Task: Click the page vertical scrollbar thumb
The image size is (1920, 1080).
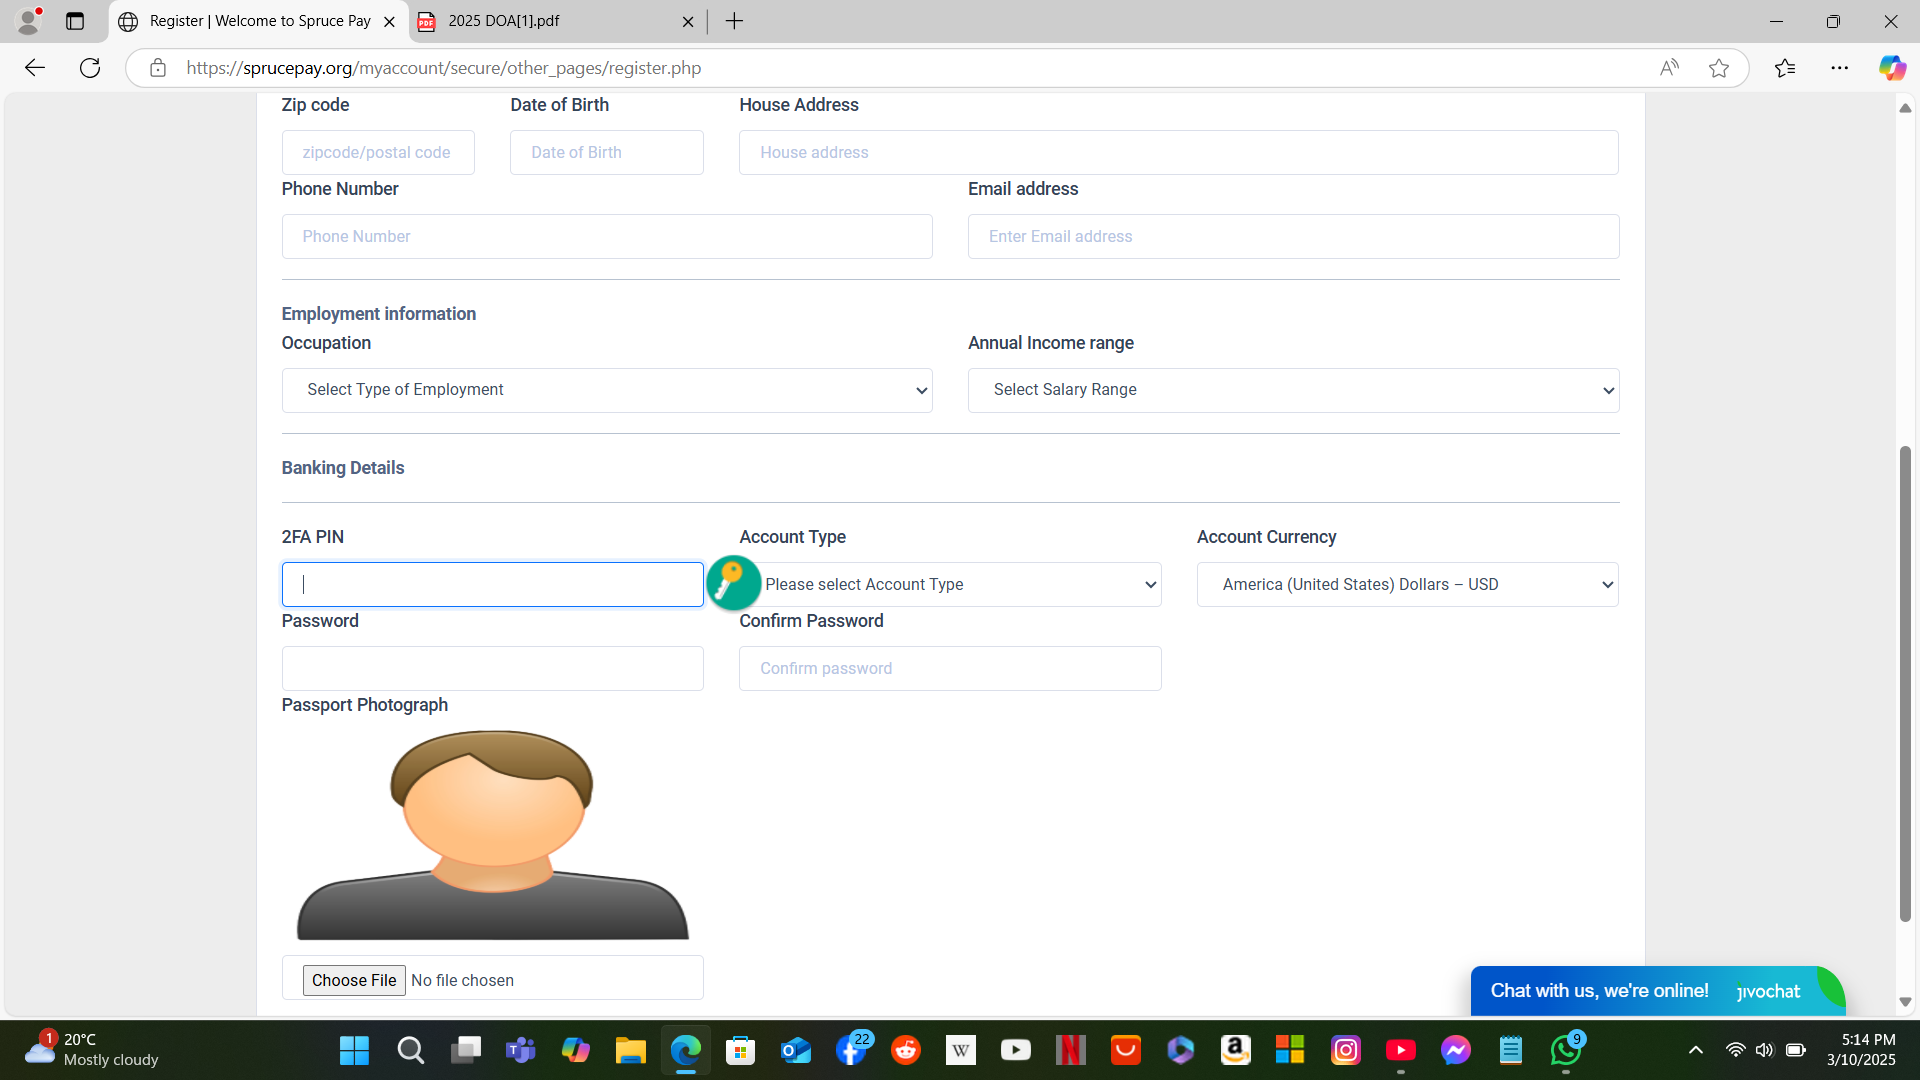Action: click(1905, 685)
